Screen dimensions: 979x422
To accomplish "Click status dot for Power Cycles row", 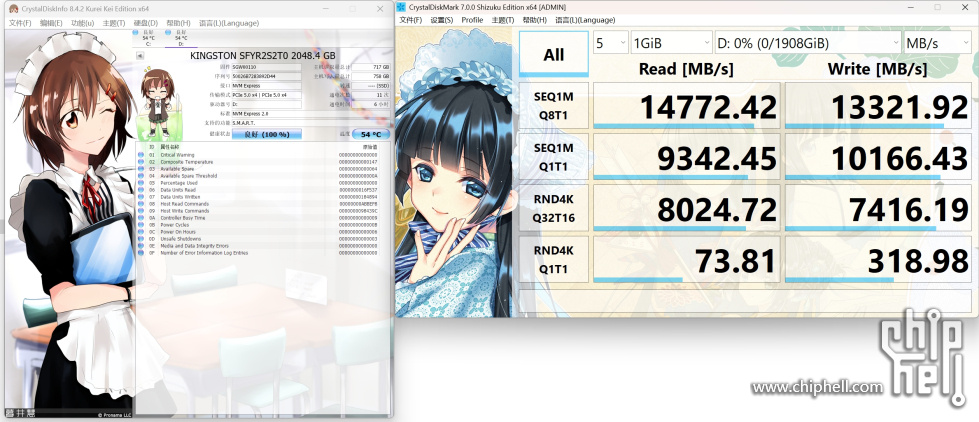I will [x=141, y=225].
